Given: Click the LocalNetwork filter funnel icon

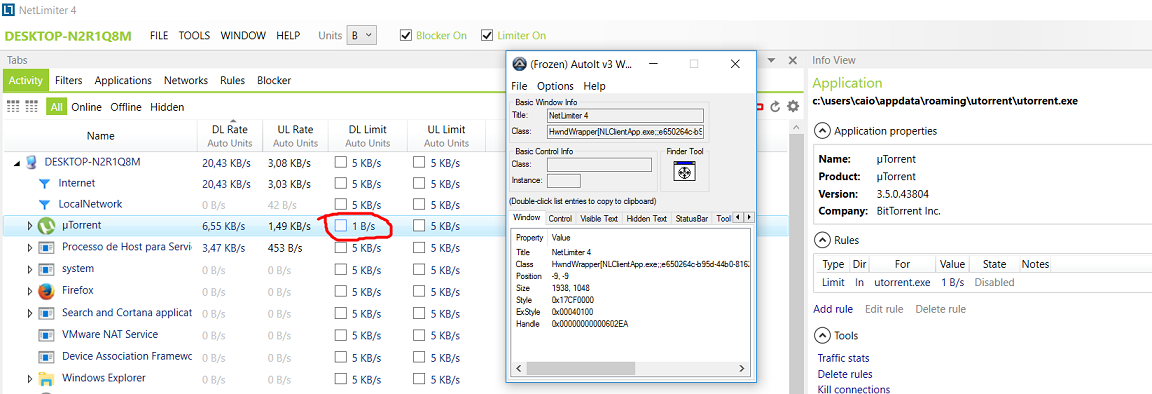Looking at the screenshot, I should click(44, 204).
